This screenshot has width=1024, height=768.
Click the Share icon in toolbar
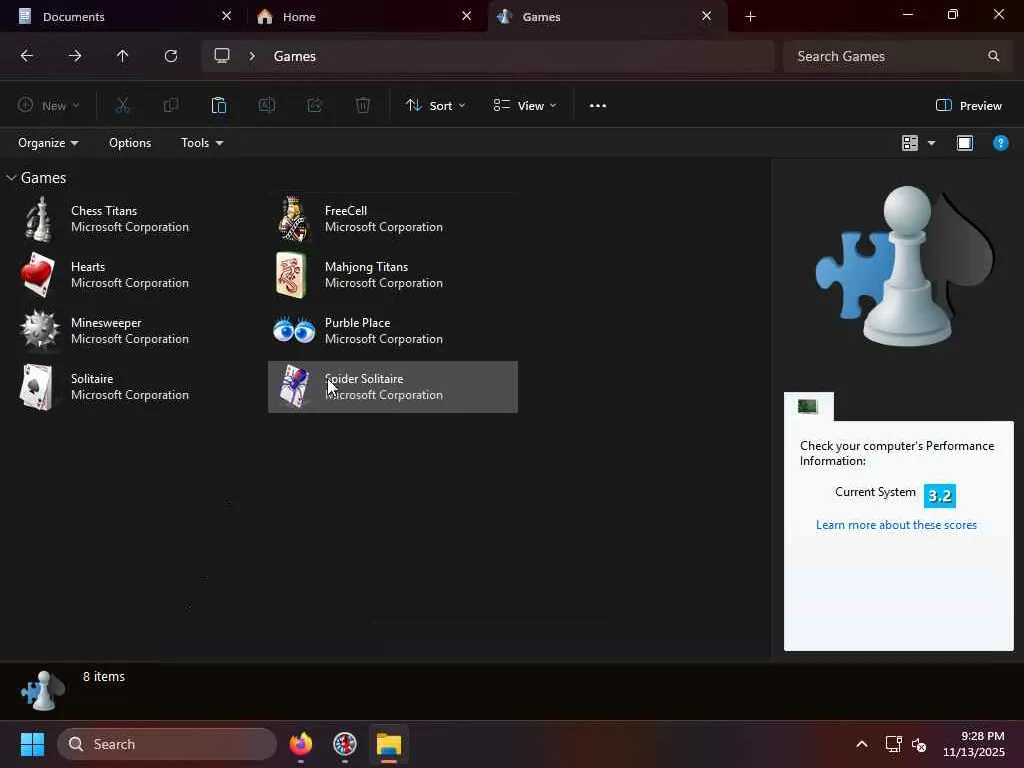point(315,105)
